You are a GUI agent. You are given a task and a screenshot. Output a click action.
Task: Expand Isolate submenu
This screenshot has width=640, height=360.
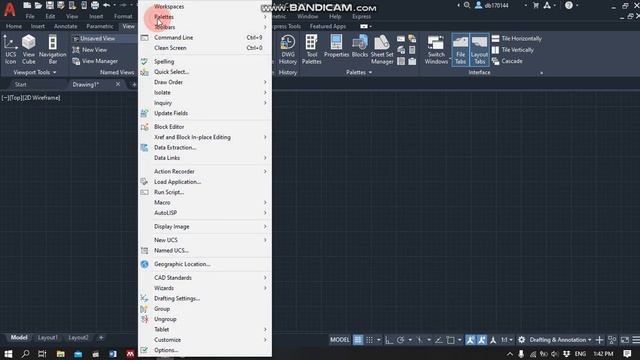[205, 93]
